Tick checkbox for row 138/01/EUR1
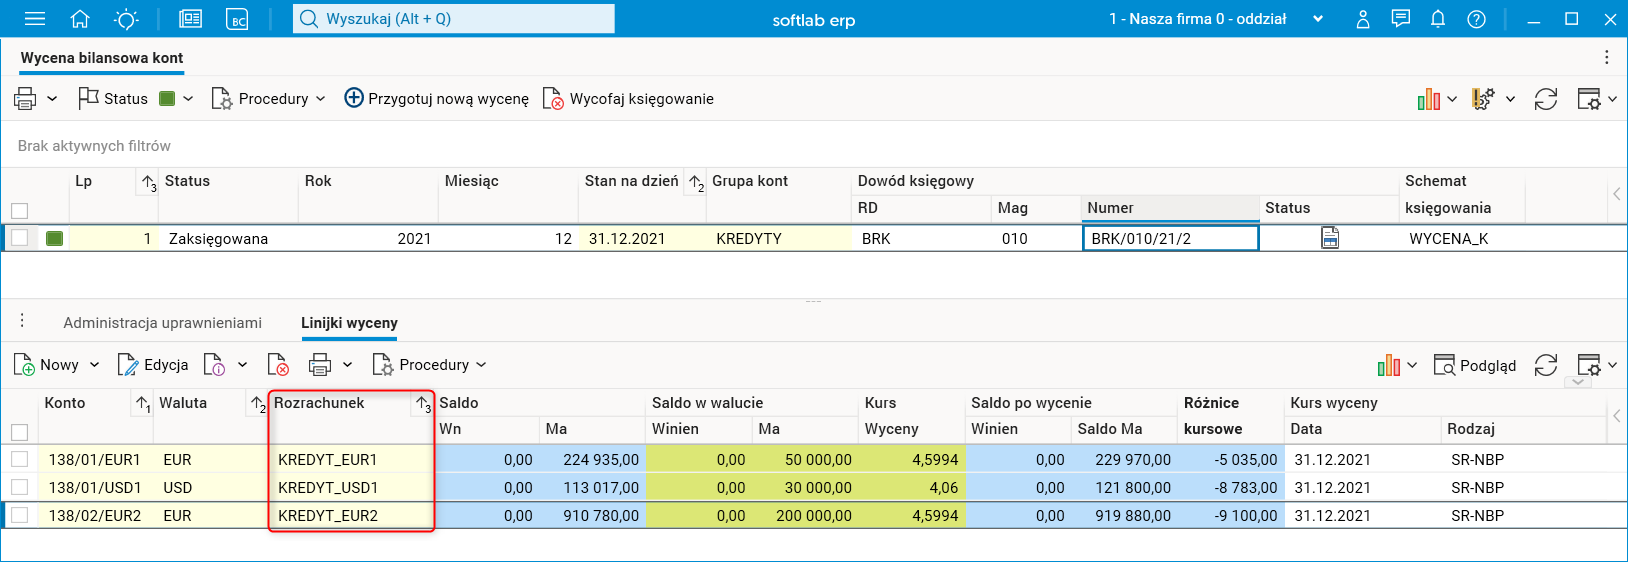The height and width of the screenshot is (562, 1628). pyautogui.click(x=20, y=459)
